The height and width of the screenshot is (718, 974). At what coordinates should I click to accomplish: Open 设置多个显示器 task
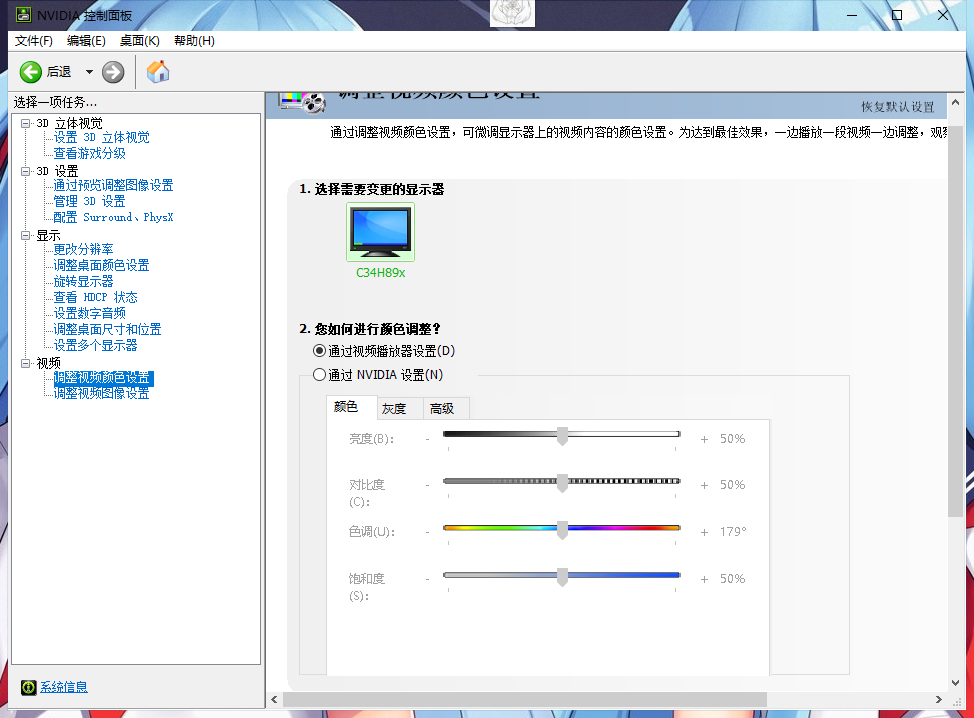tap(95, 345)
